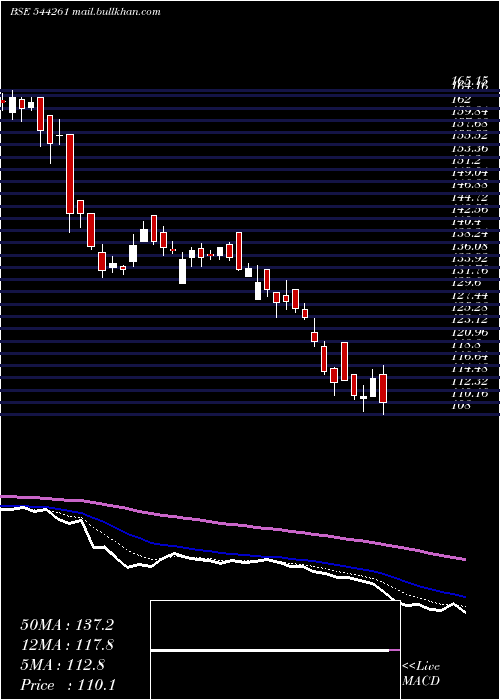Click the 140.4 price axis label
Screen dimensions: 500x700
click(466, 221)
